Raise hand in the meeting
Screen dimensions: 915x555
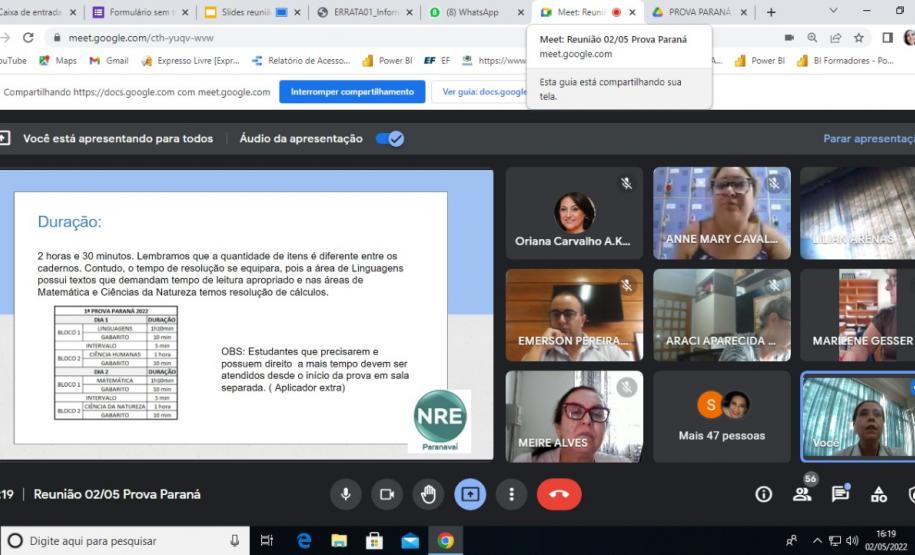click(x=428, y=494)
